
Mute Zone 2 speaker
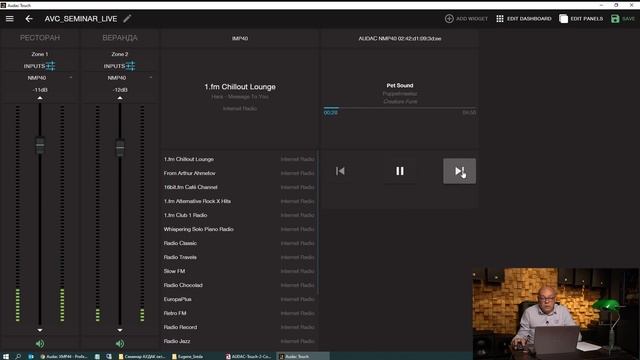click(x=120, y=344)
